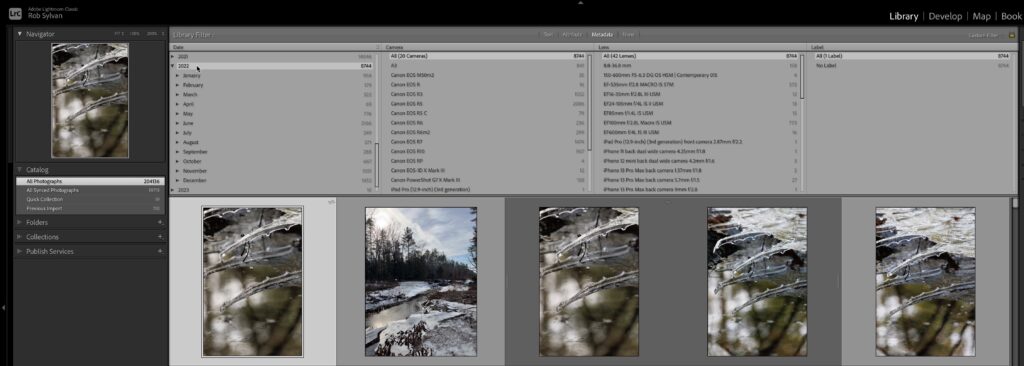The image size is (1024, 366).
Task: Click the filter lock icon beside Custom Filter
Action: [1012, 35]
